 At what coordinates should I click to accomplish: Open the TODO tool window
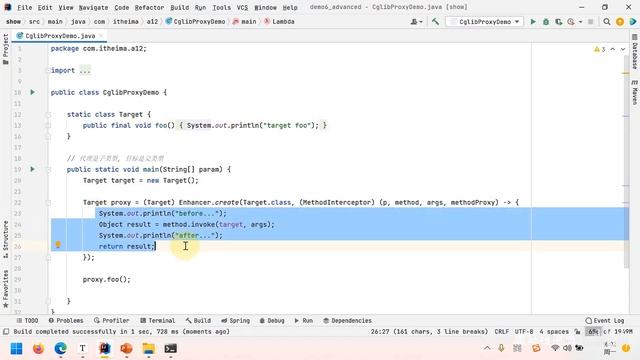pos(27,321)
